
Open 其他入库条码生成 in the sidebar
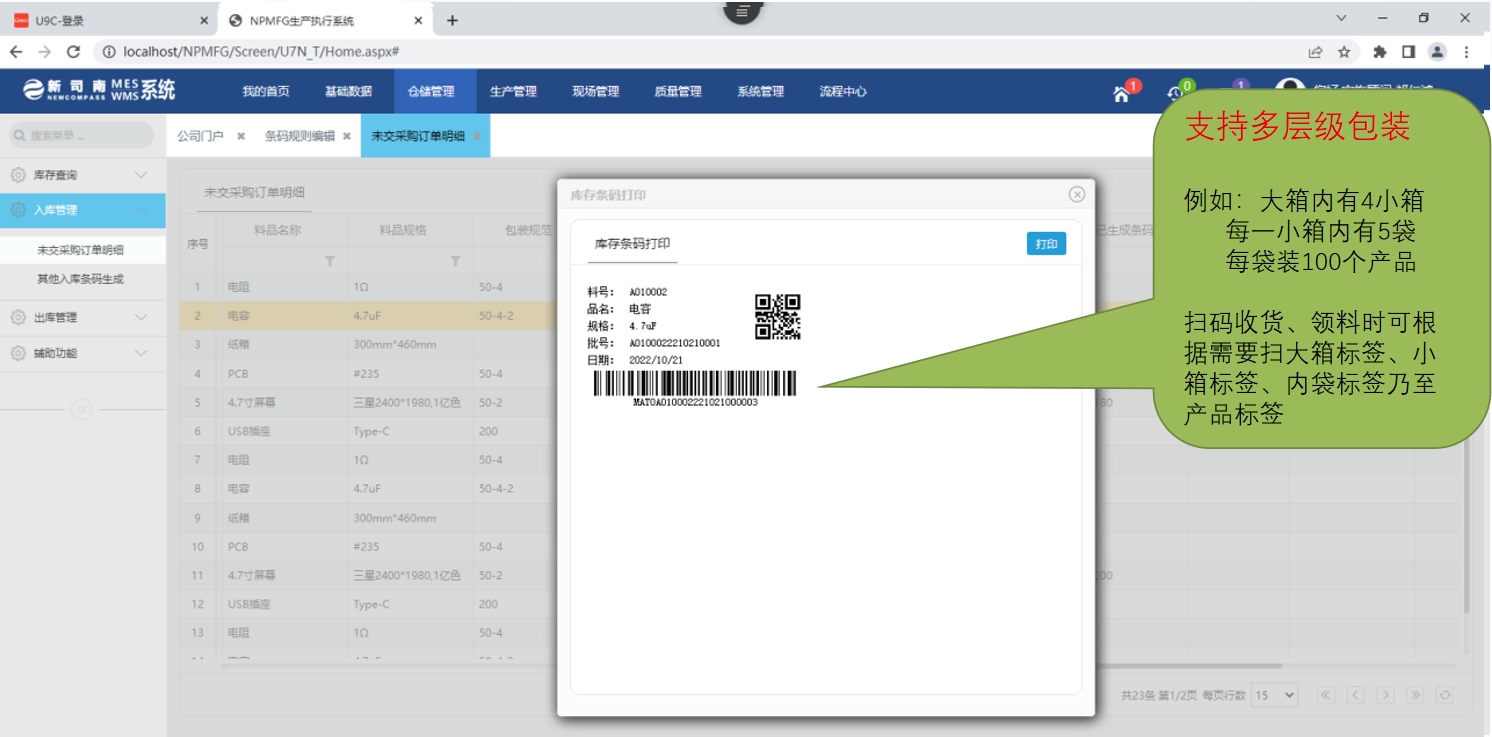pos(82,279)
